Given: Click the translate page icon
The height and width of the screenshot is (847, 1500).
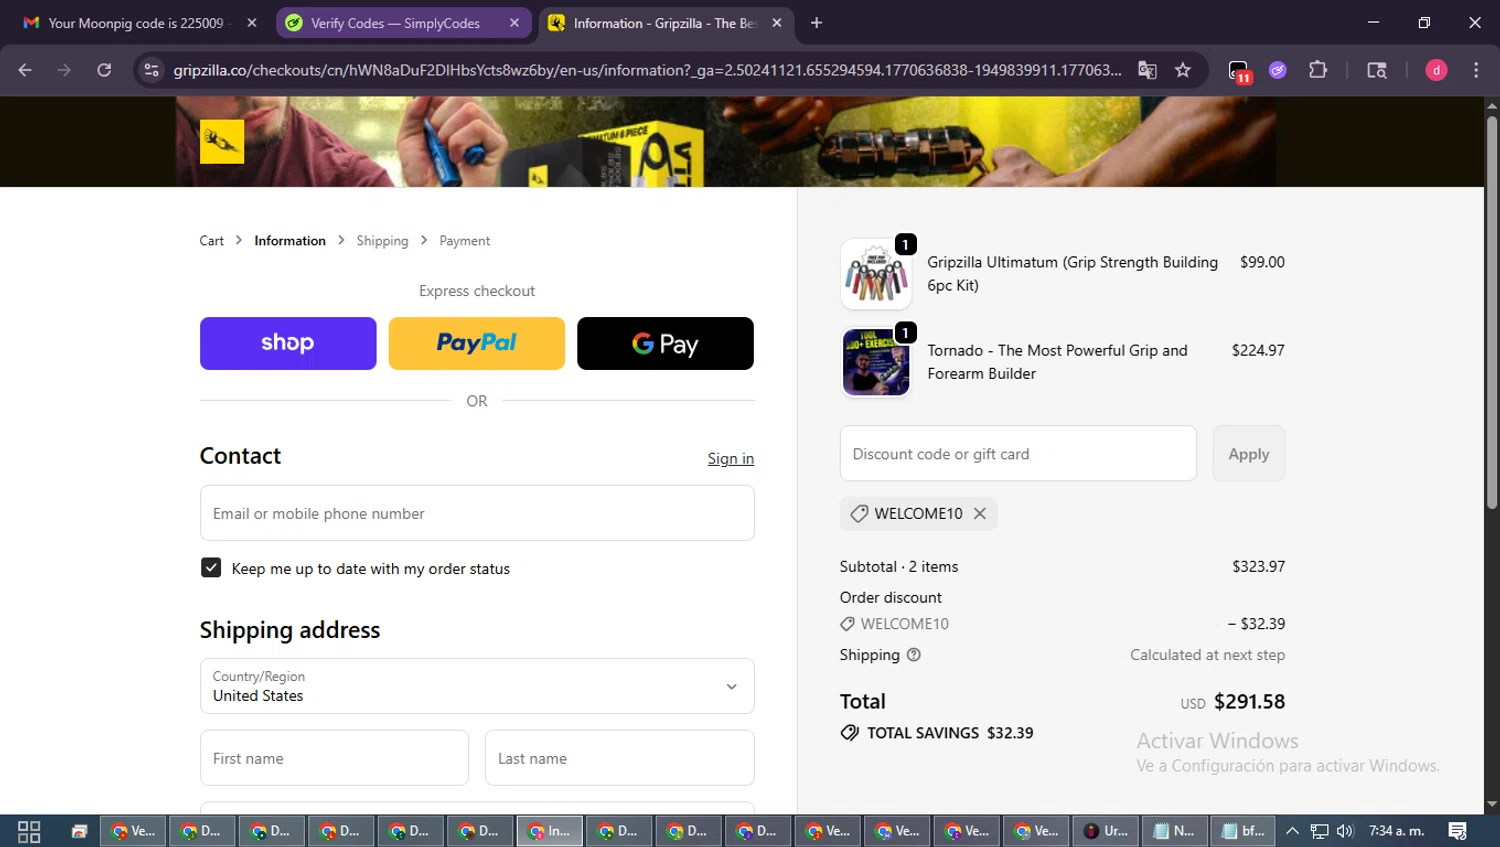Looking at the screenshot, I should [x=1147, y=70].
